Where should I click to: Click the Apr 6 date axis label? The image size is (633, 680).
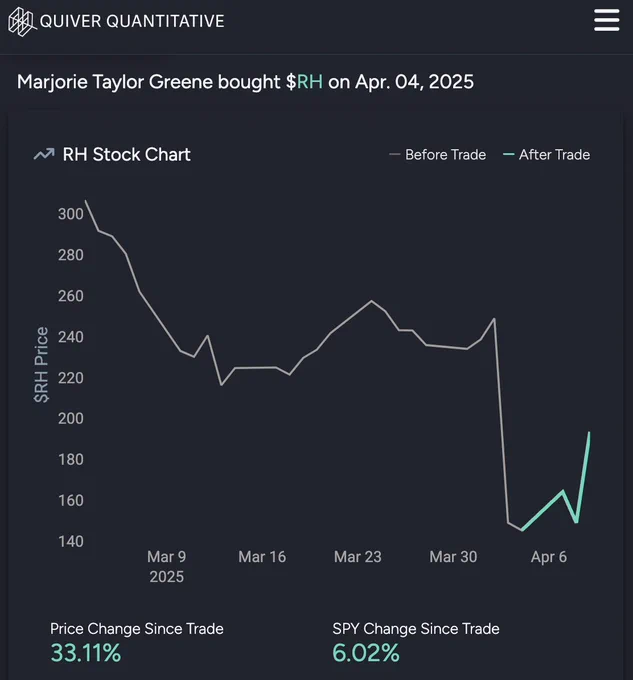pos(548,557)
